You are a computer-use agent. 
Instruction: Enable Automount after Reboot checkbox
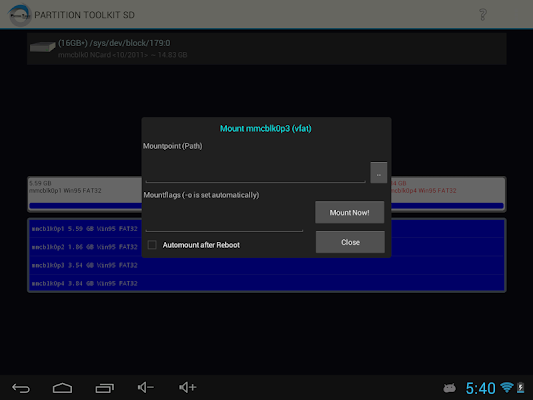click(x=152, y=245)
